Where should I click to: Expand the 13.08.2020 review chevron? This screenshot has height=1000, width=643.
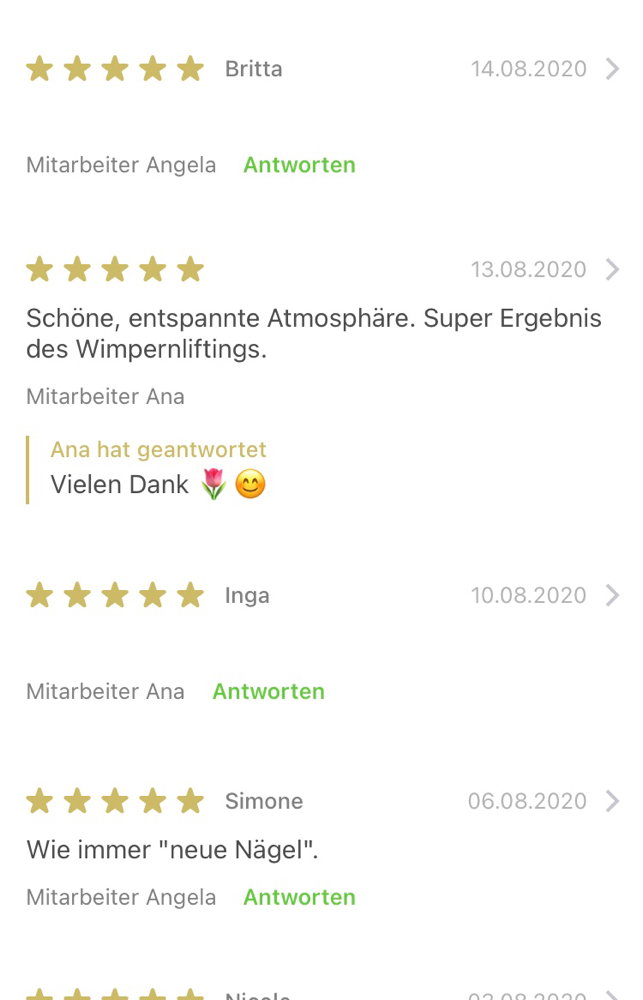coord(612,270)
